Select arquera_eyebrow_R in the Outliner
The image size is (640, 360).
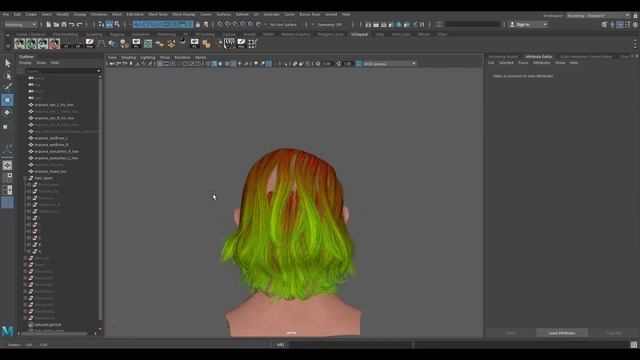tap(51, 144)
